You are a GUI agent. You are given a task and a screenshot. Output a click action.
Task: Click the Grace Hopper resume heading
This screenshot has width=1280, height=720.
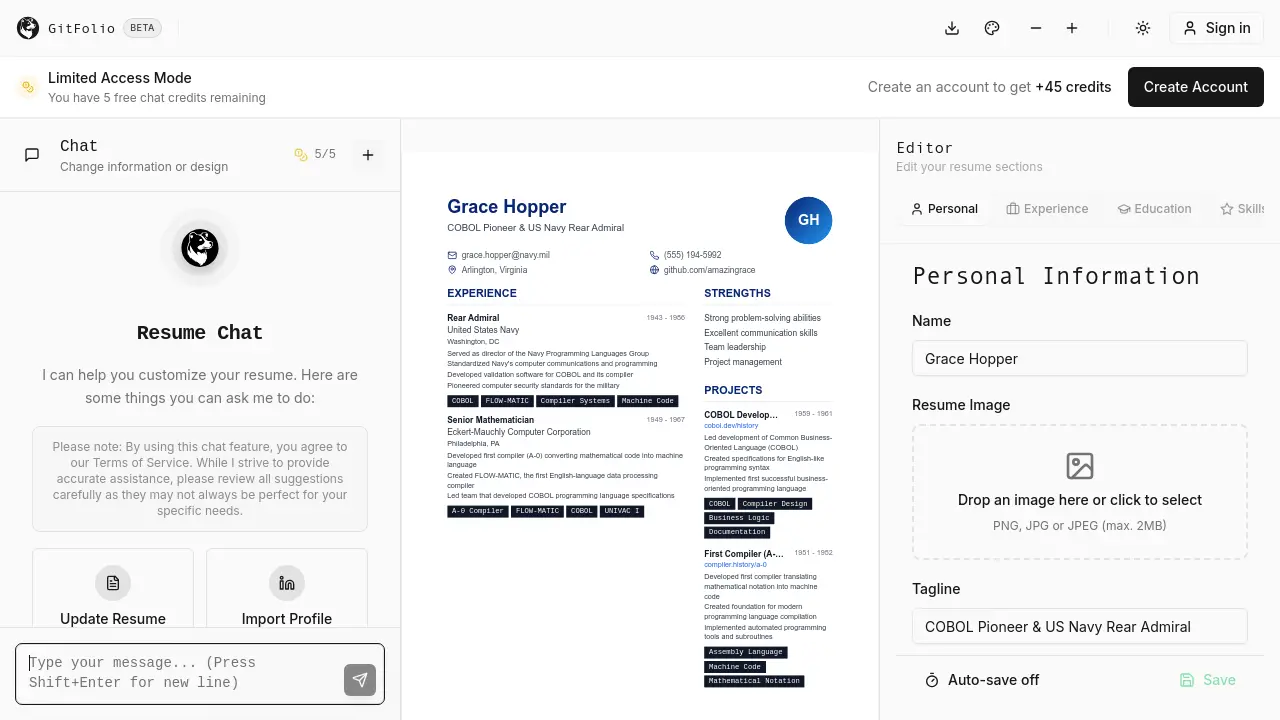(x=507, y=207)
